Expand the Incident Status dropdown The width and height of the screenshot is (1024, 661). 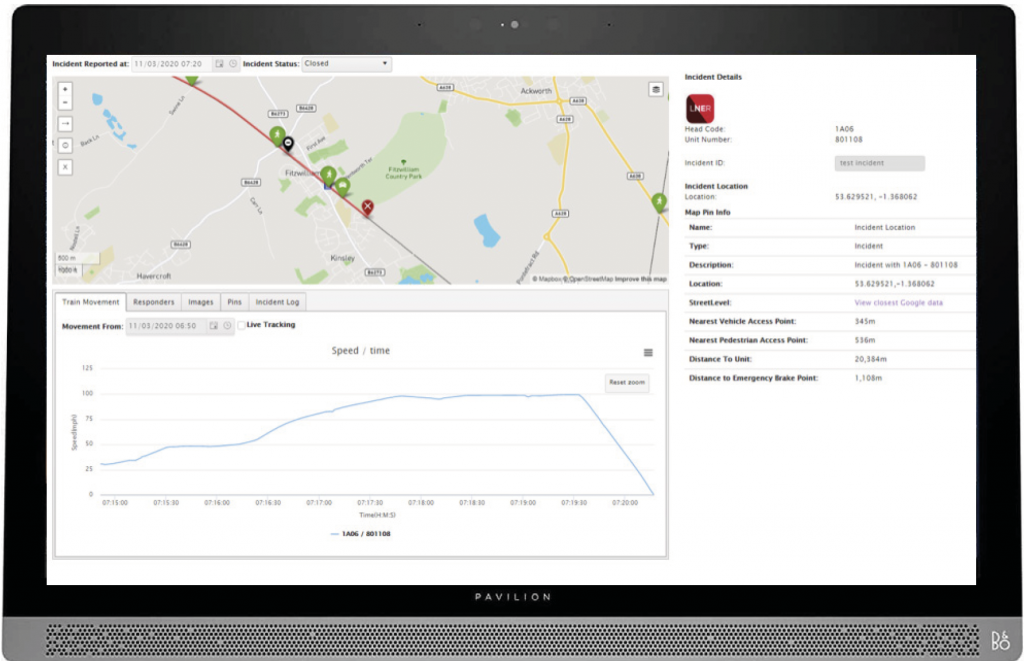[346, 64]
